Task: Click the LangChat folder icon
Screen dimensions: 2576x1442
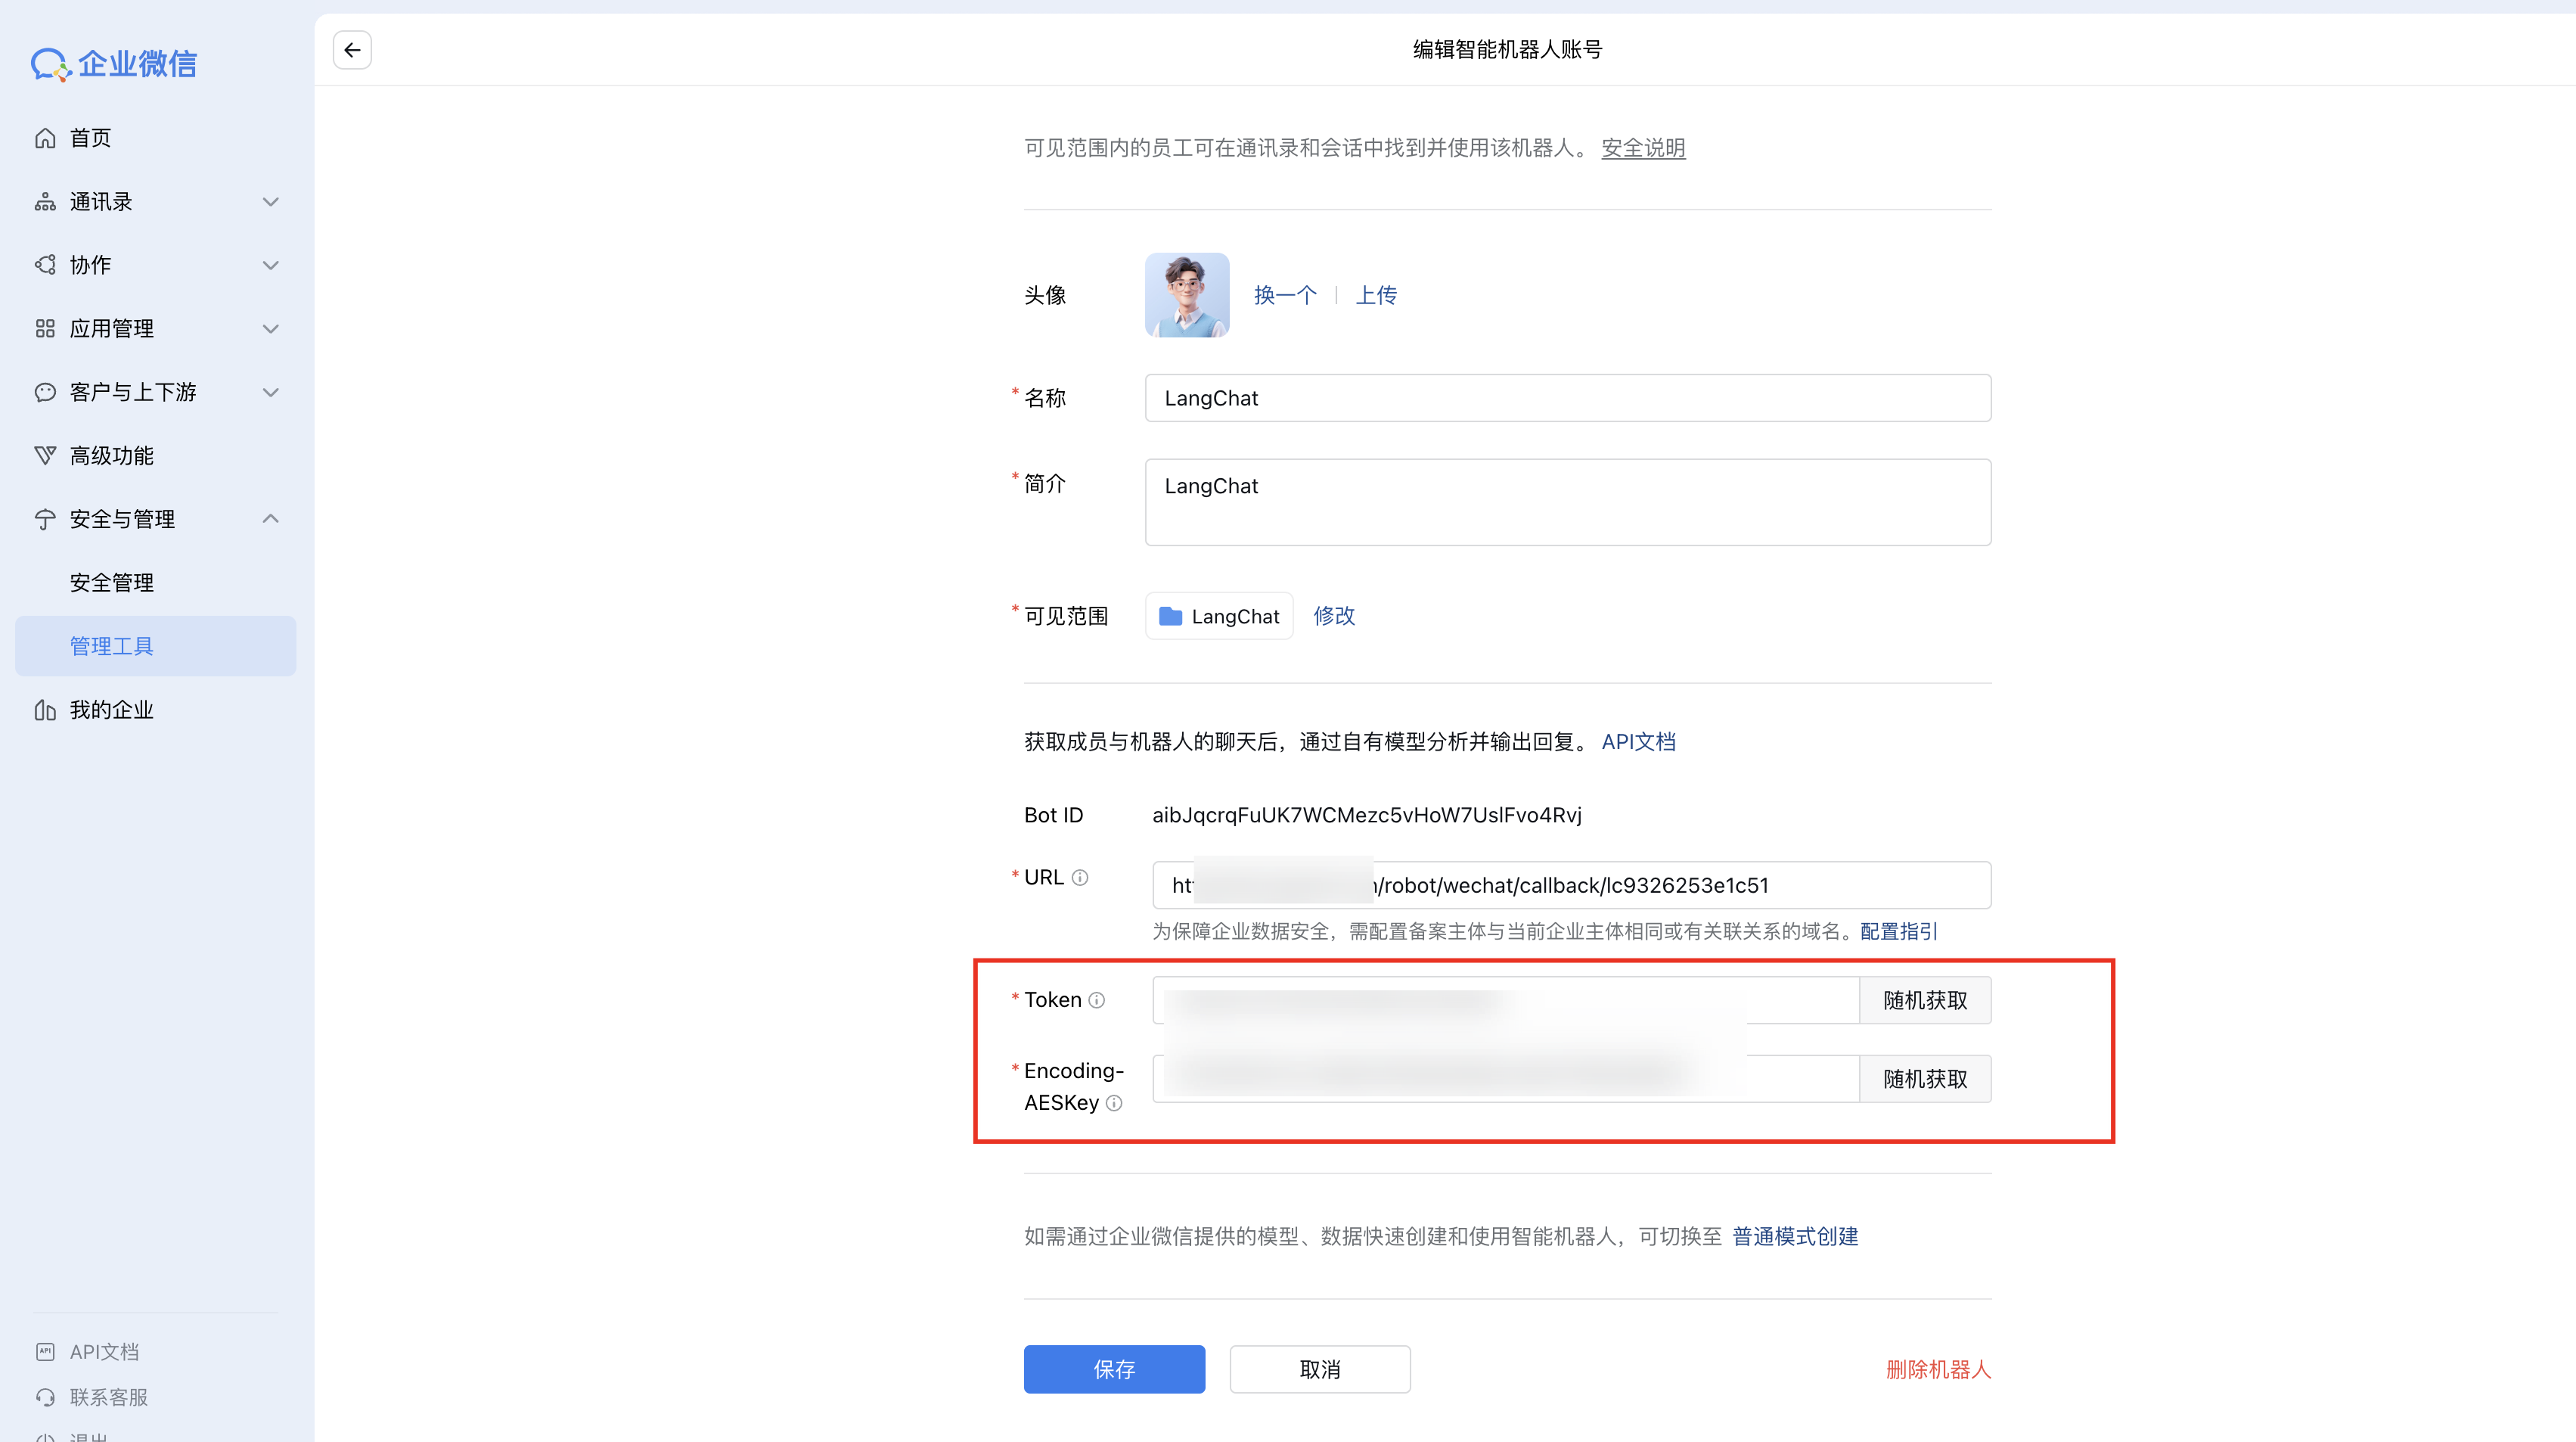Action: click(x=1170, y=616)
